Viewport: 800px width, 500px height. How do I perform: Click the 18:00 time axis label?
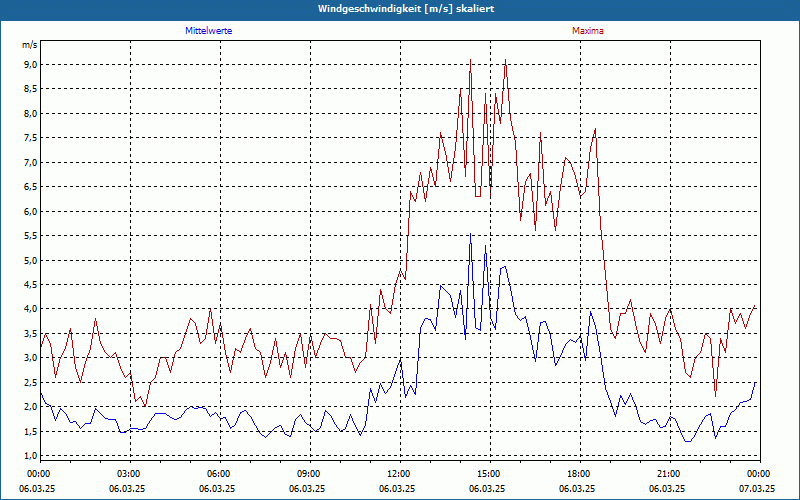coord(581,474)
